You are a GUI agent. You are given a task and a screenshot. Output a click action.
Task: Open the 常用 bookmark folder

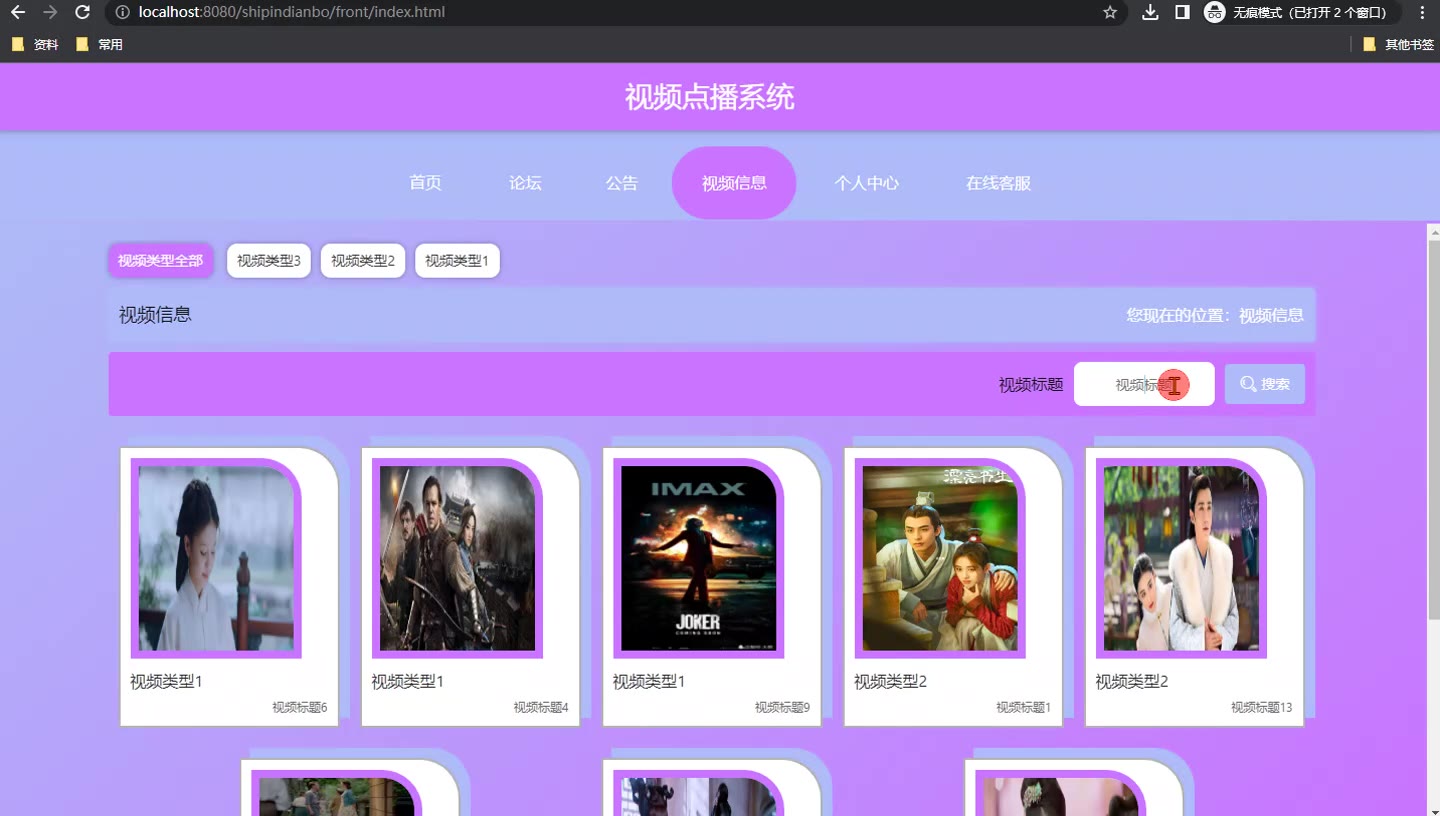(x=99, y=44)
